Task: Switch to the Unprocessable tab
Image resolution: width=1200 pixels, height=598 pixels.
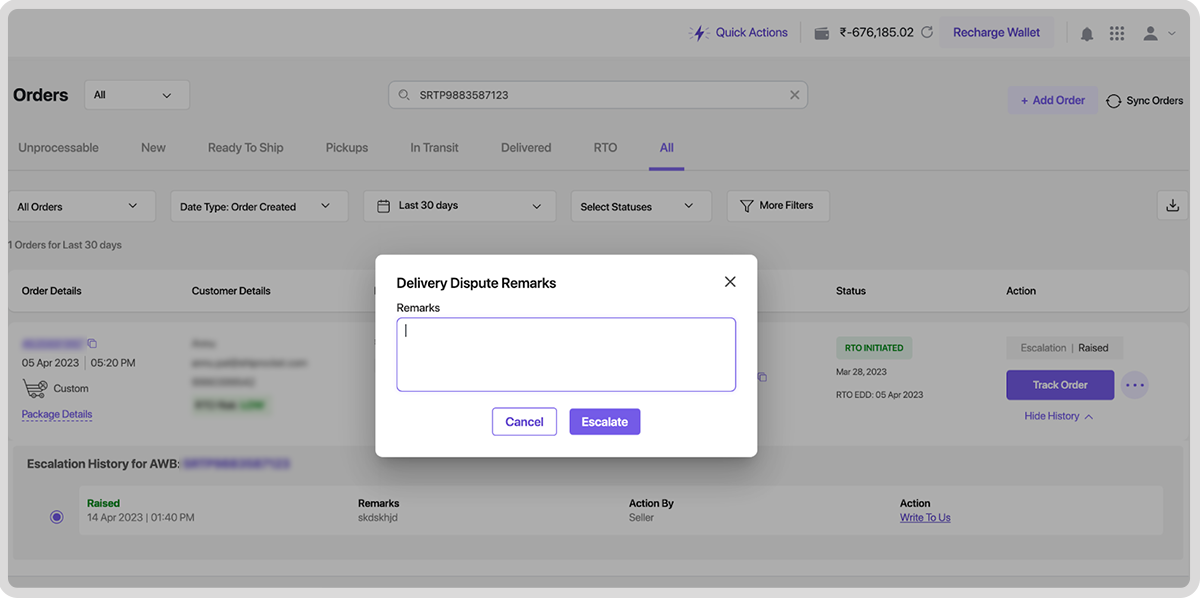Action: pyautogui.click(x=58, y=147)
